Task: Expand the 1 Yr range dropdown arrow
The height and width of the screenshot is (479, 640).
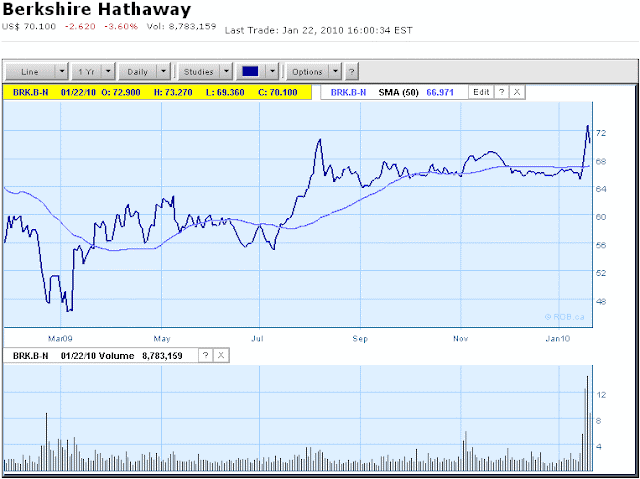Action: (108, 72)
